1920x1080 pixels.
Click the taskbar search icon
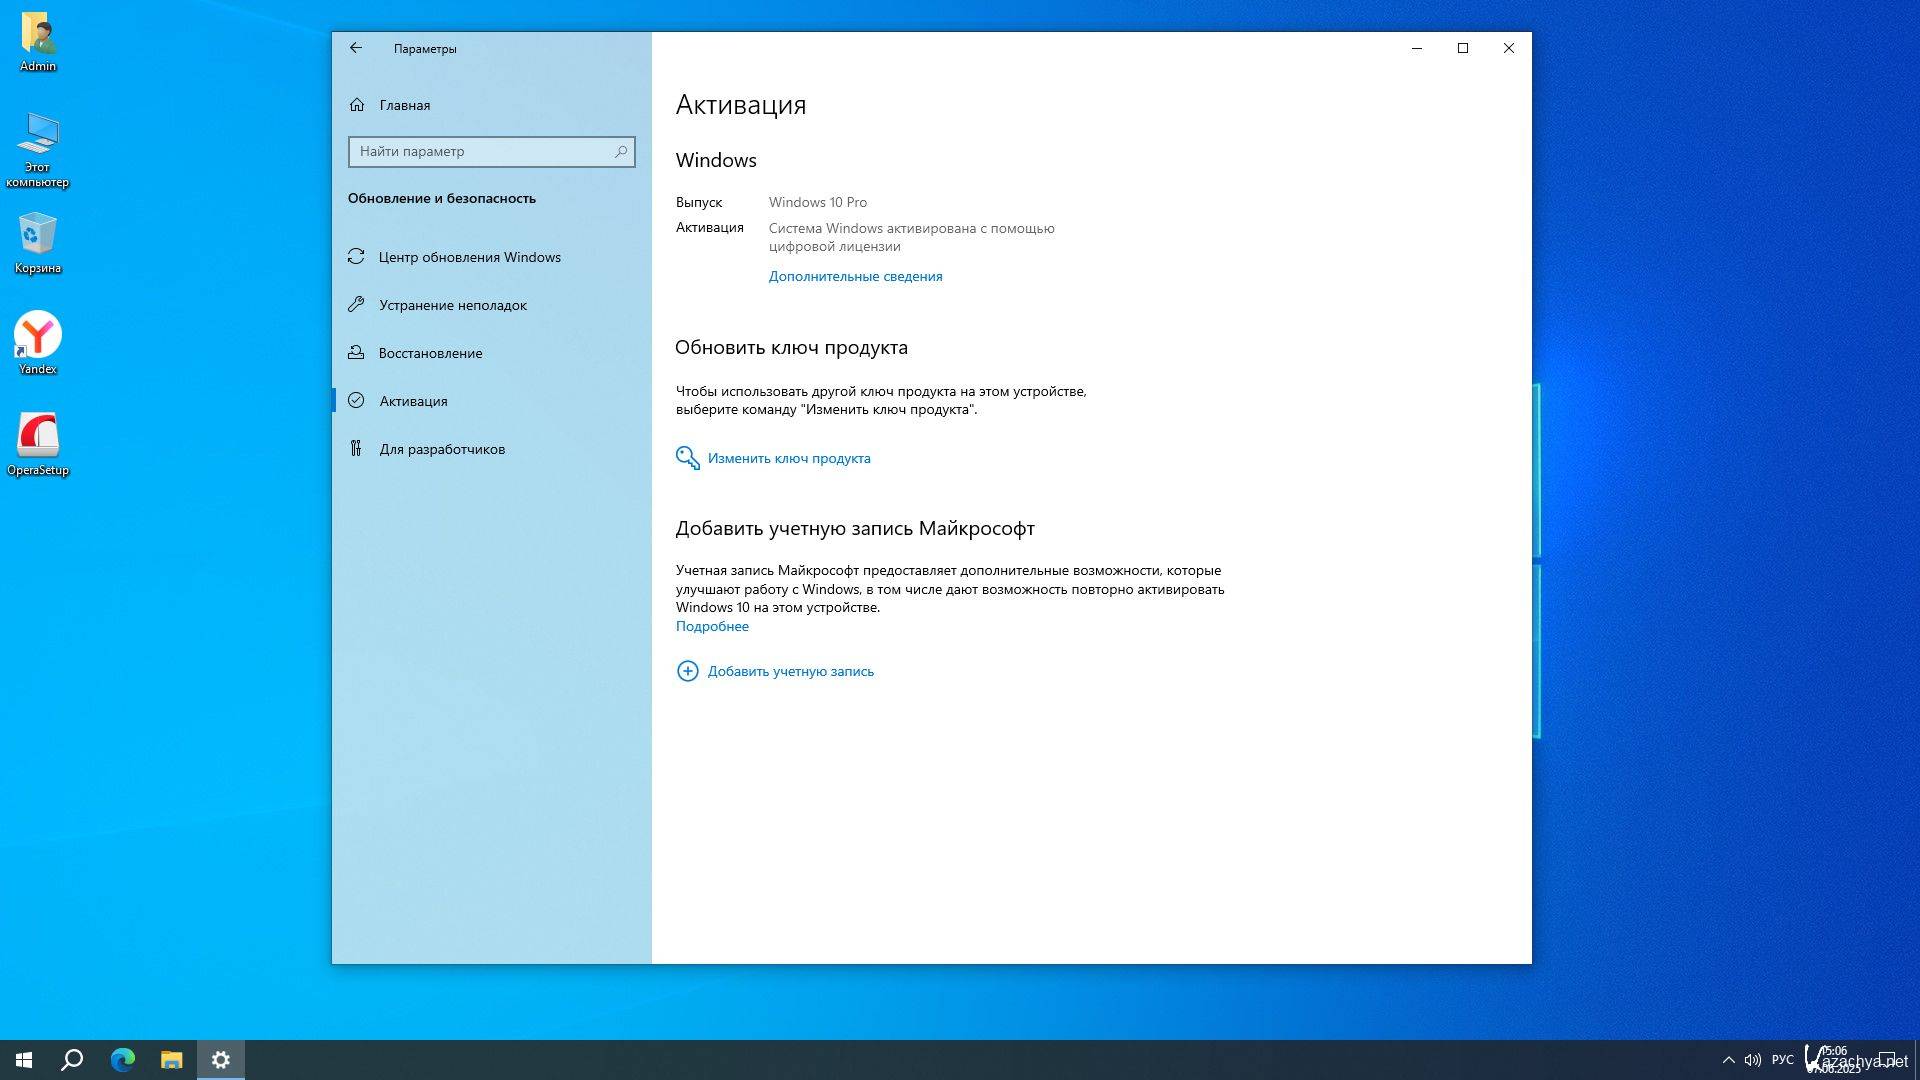pyautogui.click(x=72, y=1059)
